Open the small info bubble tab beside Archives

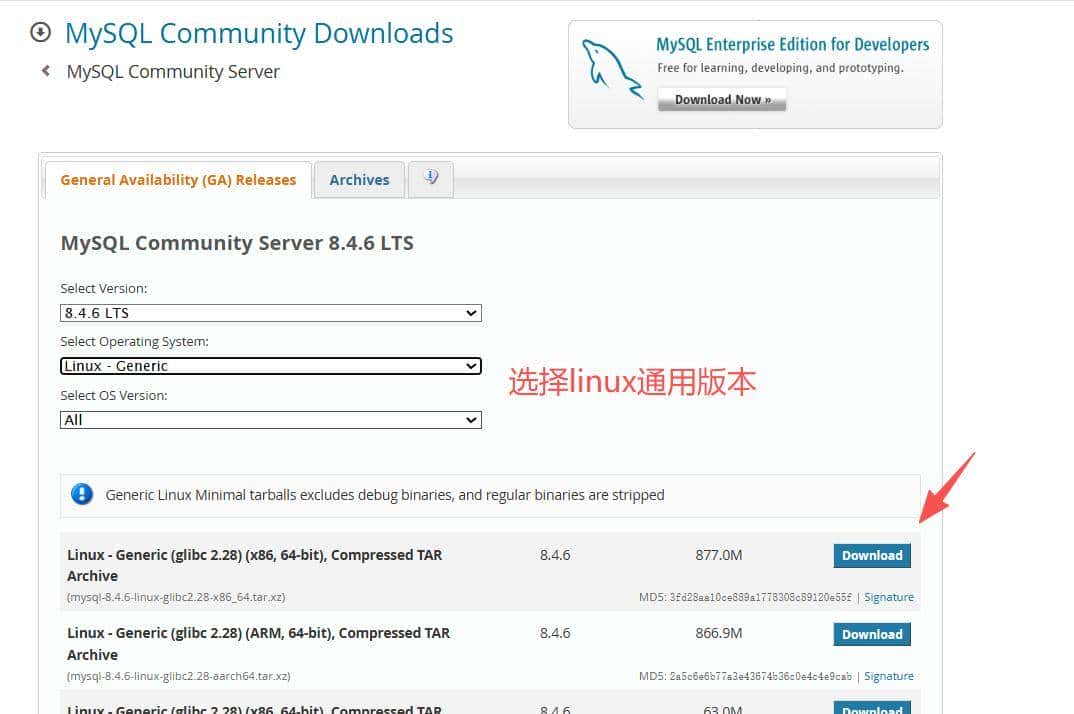pos(430,177)
